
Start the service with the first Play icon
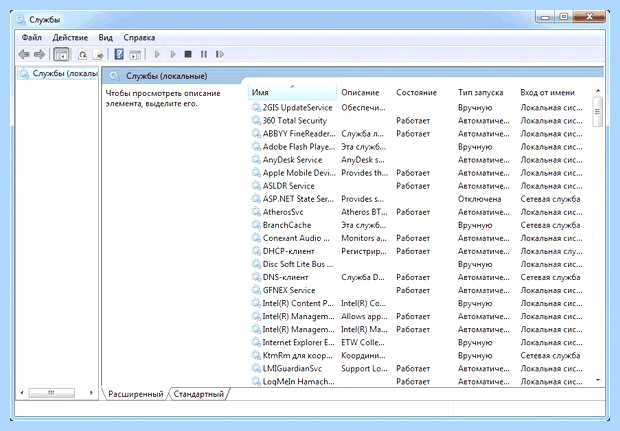(157, 54)
